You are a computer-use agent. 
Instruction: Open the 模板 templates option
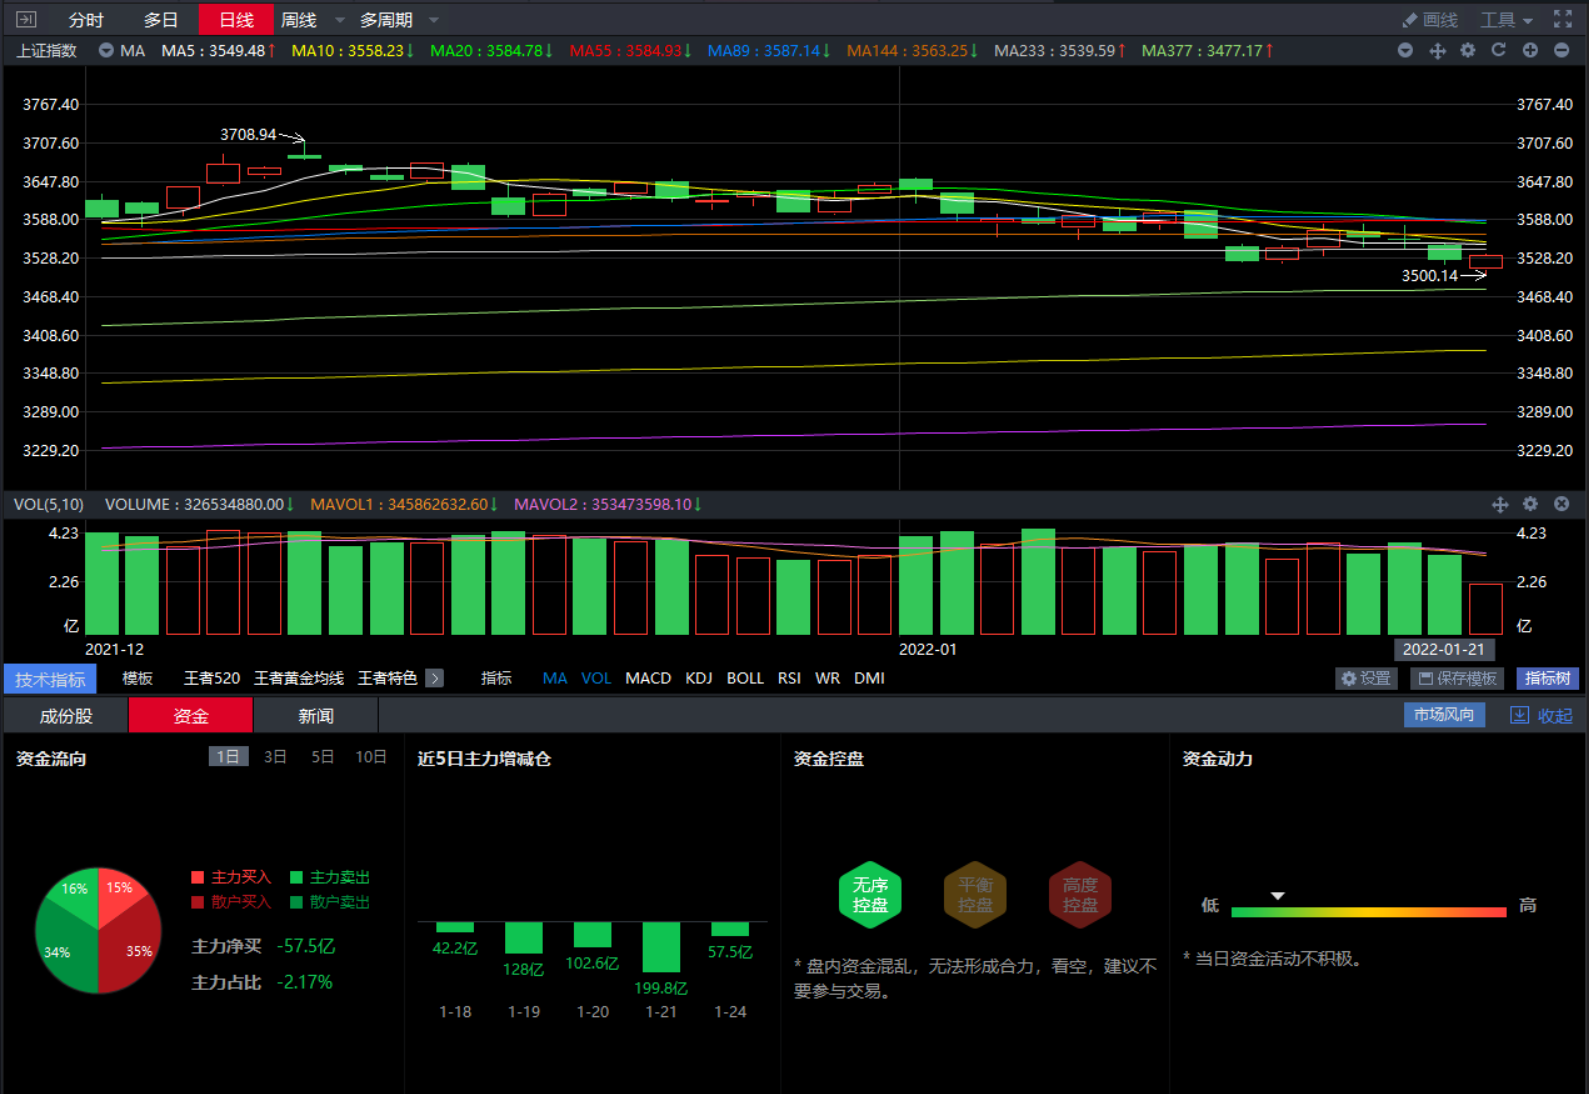(x=137, y=678)
